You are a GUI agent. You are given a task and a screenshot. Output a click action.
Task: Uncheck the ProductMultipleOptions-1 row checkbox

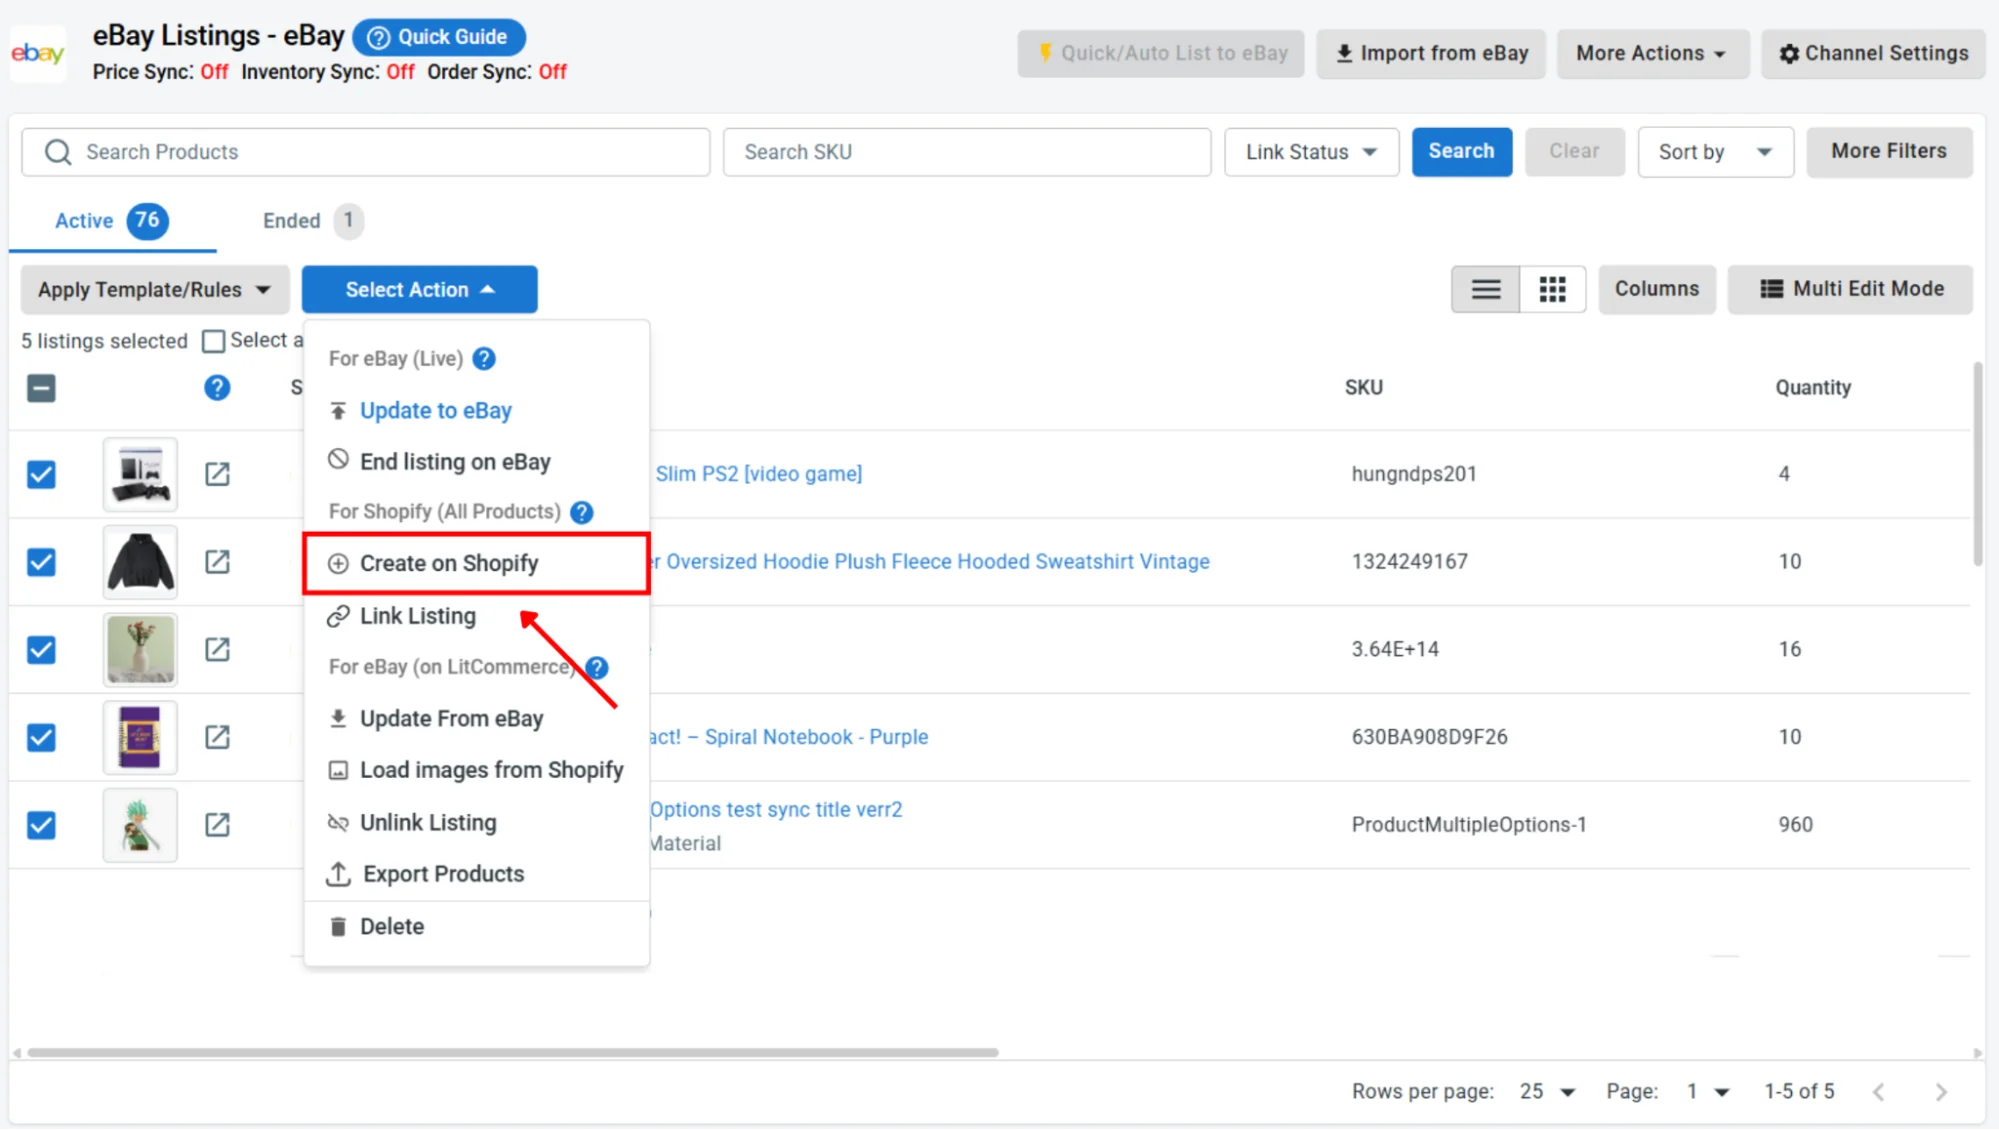pos(41,825)
